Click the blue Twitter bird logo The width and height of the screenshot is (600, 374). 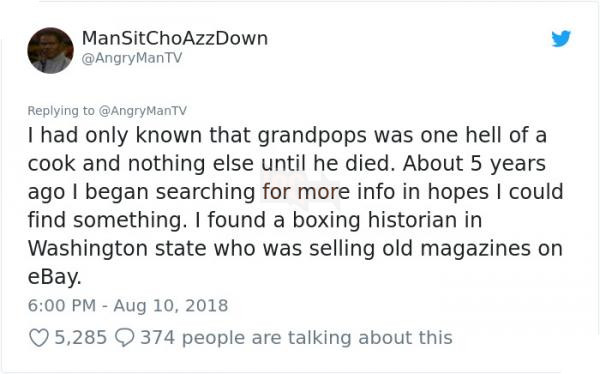click(x=561, y=38)
